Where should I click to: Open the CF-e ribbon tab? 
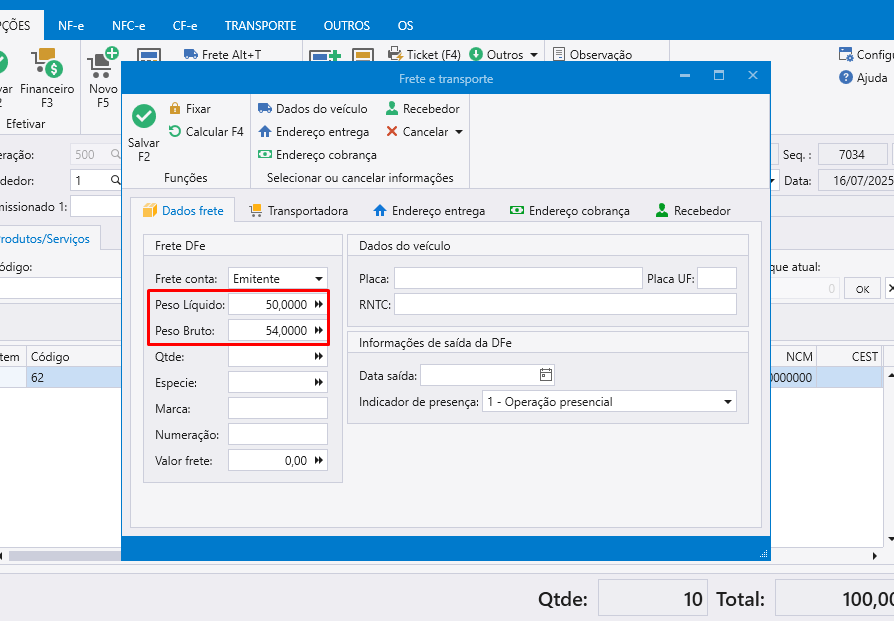(185, 26)
